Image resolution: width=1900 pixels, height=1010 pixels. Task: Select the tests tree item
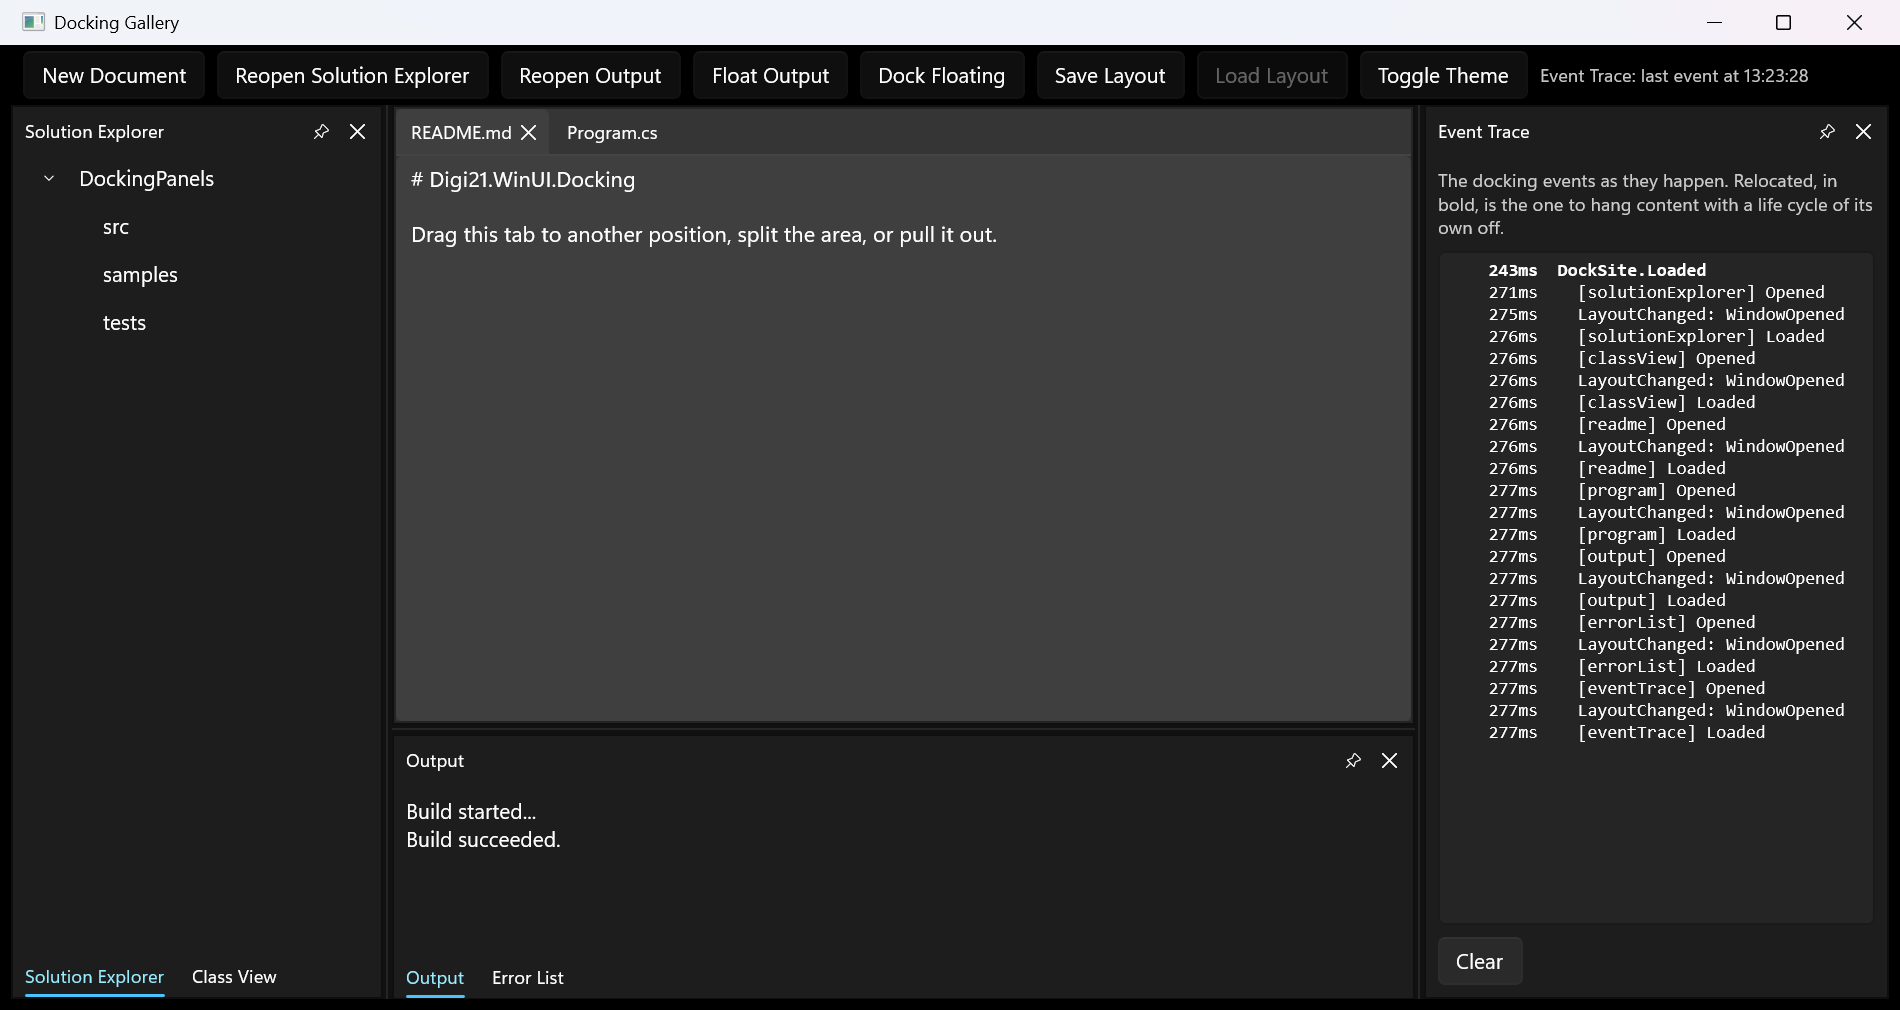(124, 323)
